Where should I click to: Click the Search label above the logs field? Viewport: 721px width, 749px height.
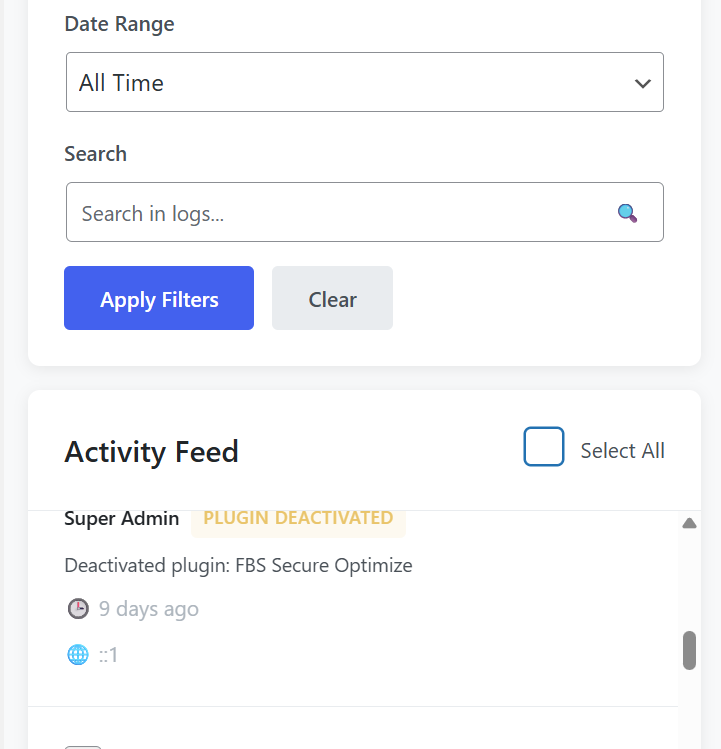(x=95, y=154)
